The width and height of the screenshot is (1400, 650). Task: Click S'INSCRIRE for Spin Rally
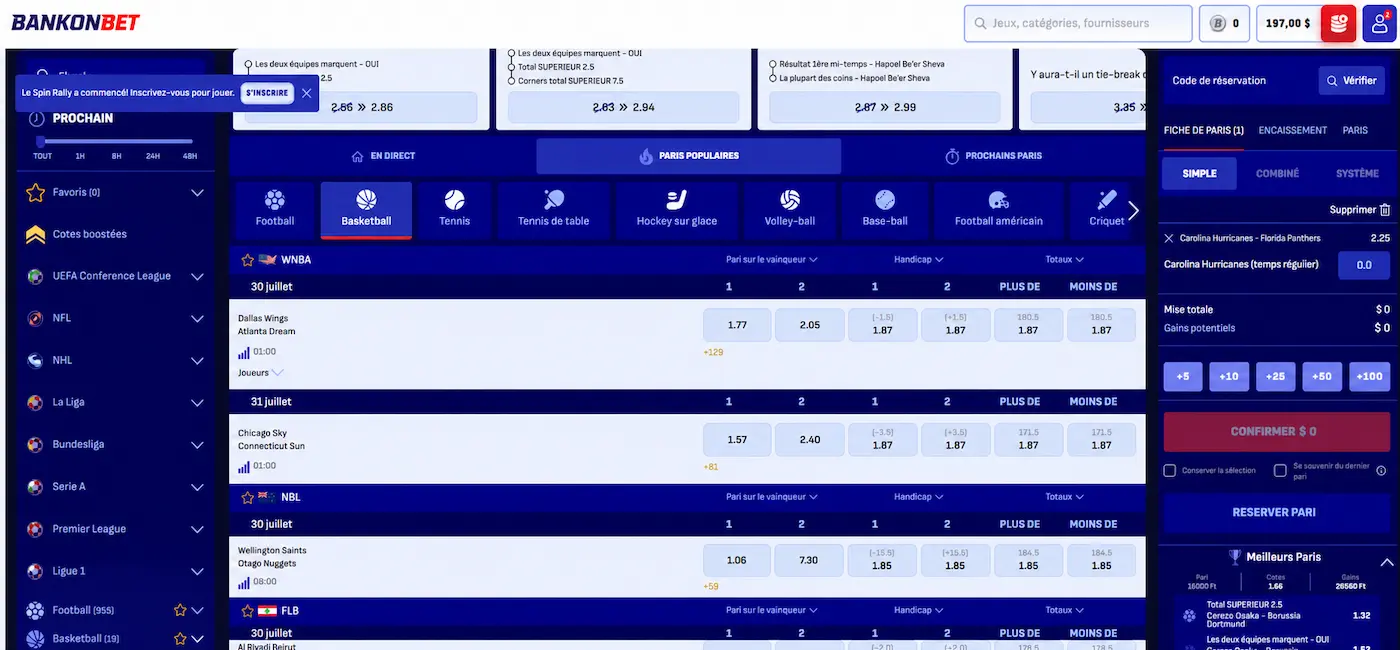(x=267, y=93)
